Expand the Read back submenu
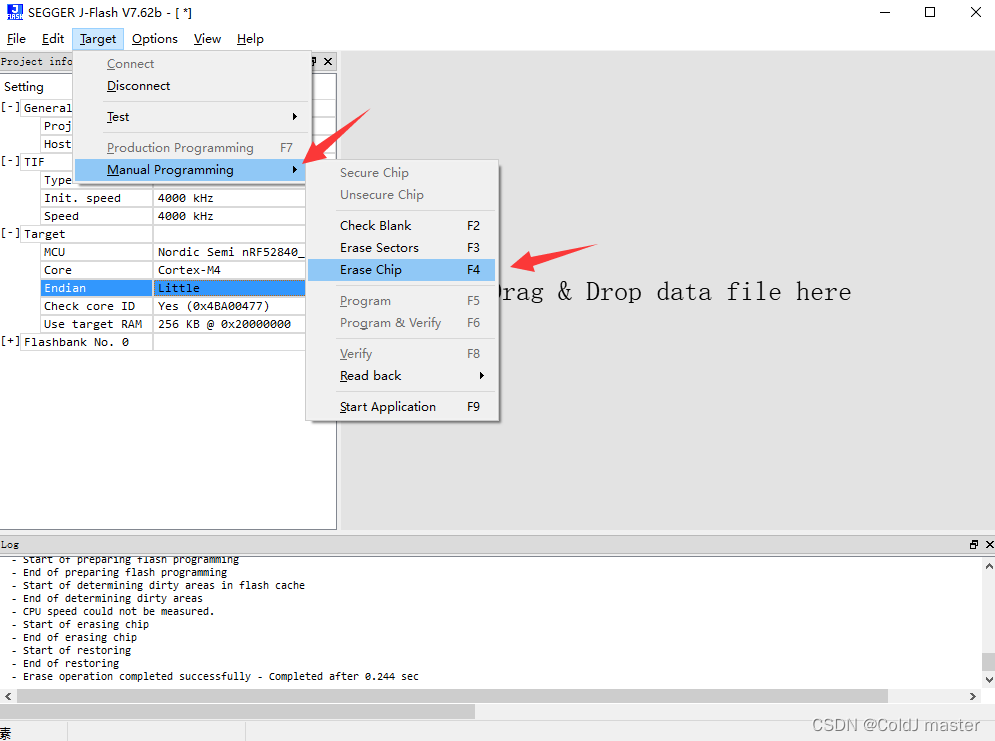The width and height of the screenshot is (995, 741). 402,376
